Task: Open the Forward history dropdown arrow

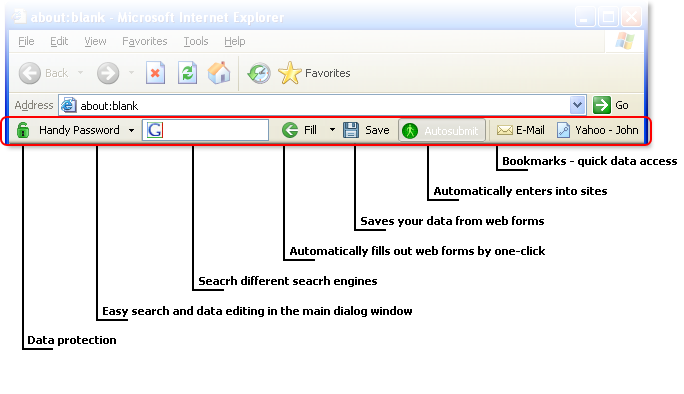Action: click(x=131, y=73)
